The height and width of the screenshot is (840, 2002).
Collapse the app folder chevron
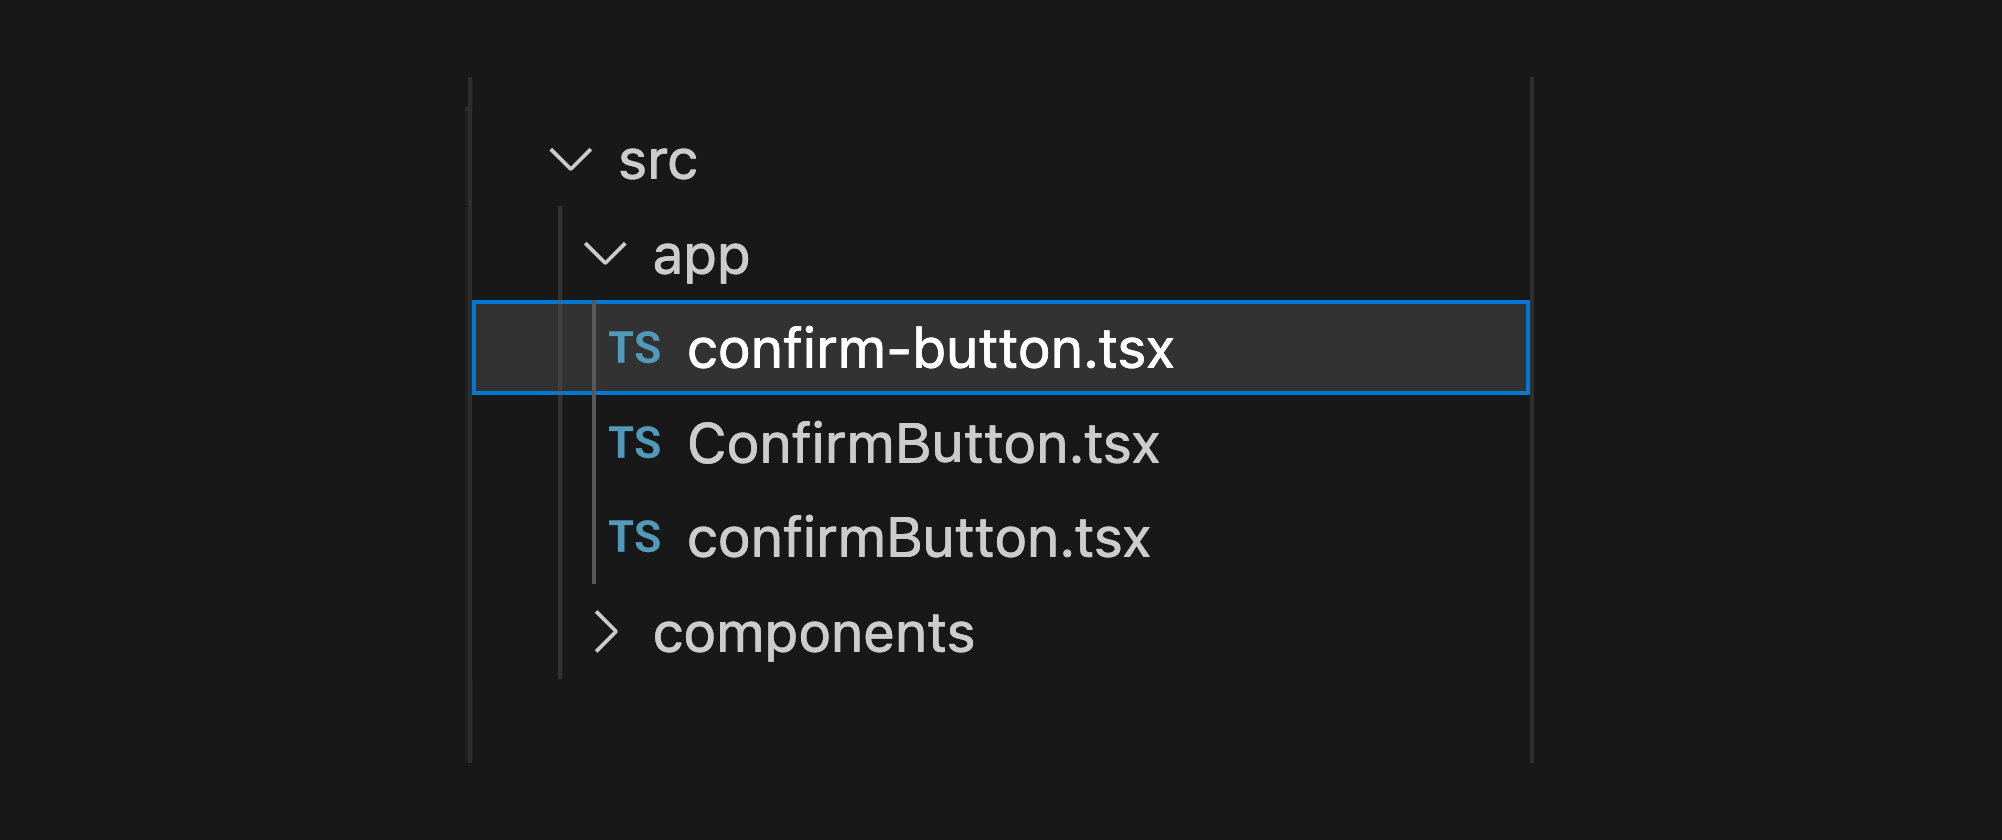point(605,254)
